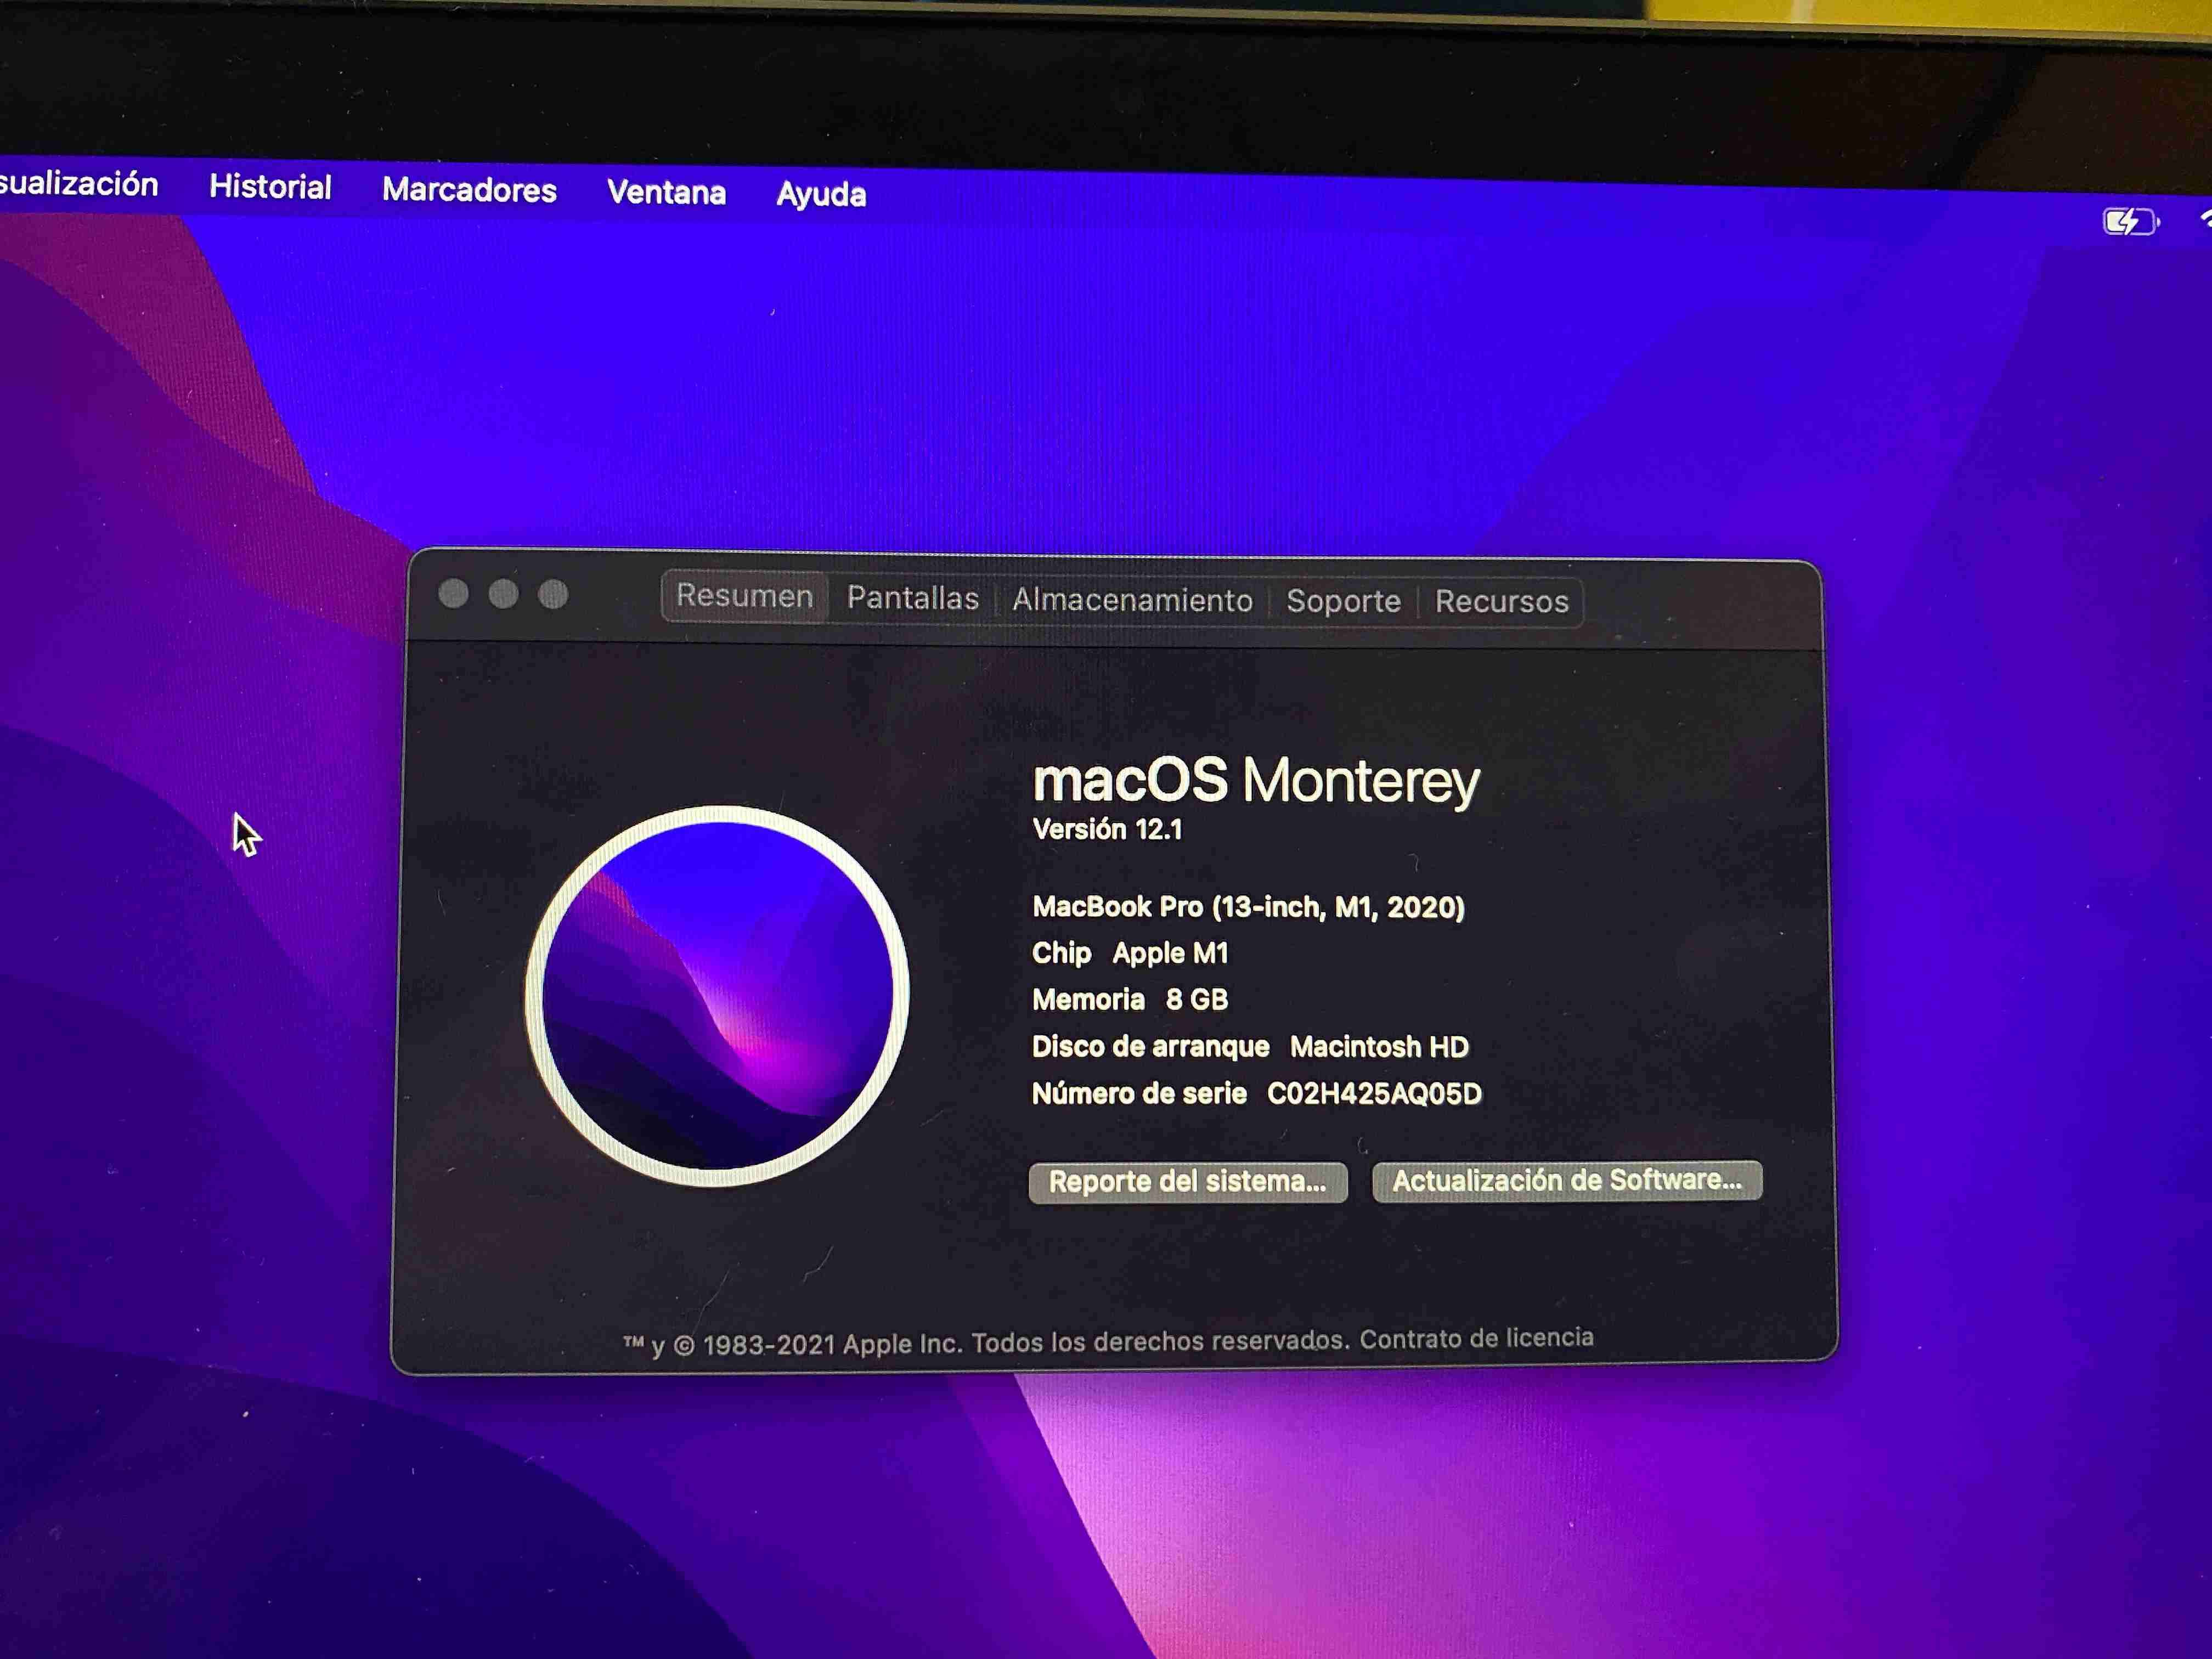The width and height of the screenshot is (2212, 1659).
Task: Click the gray close window button
Action: pyautogui.click(x=454, y=594)
